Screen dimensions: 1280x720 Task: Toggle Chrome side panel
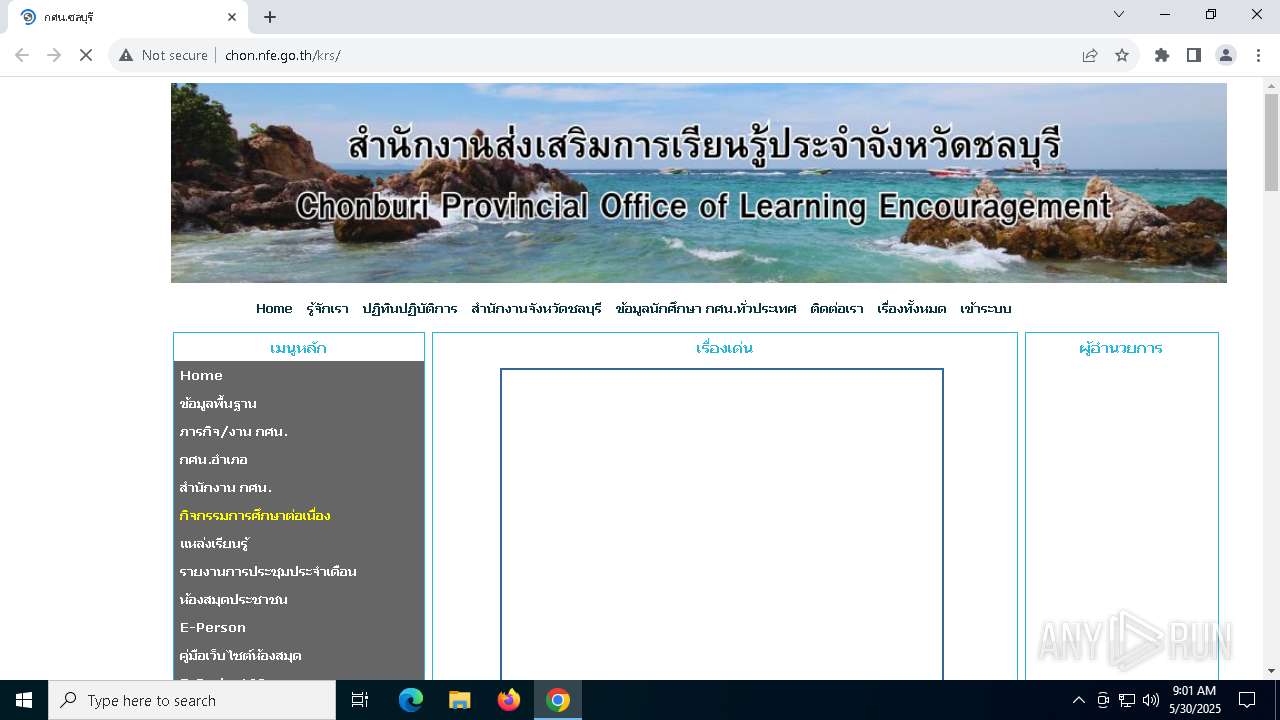(x=1194, y=55)
